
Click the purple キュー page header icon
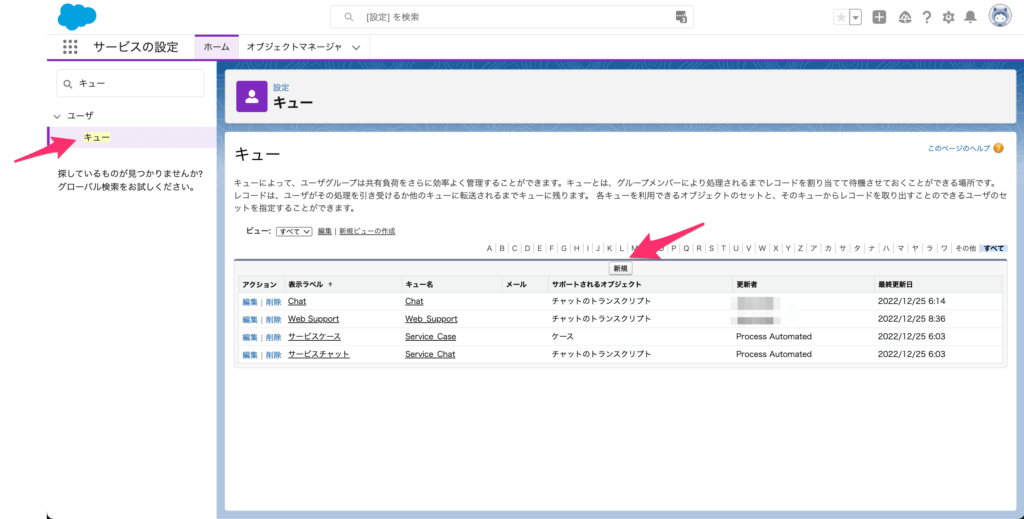click(x=251, y=97)
